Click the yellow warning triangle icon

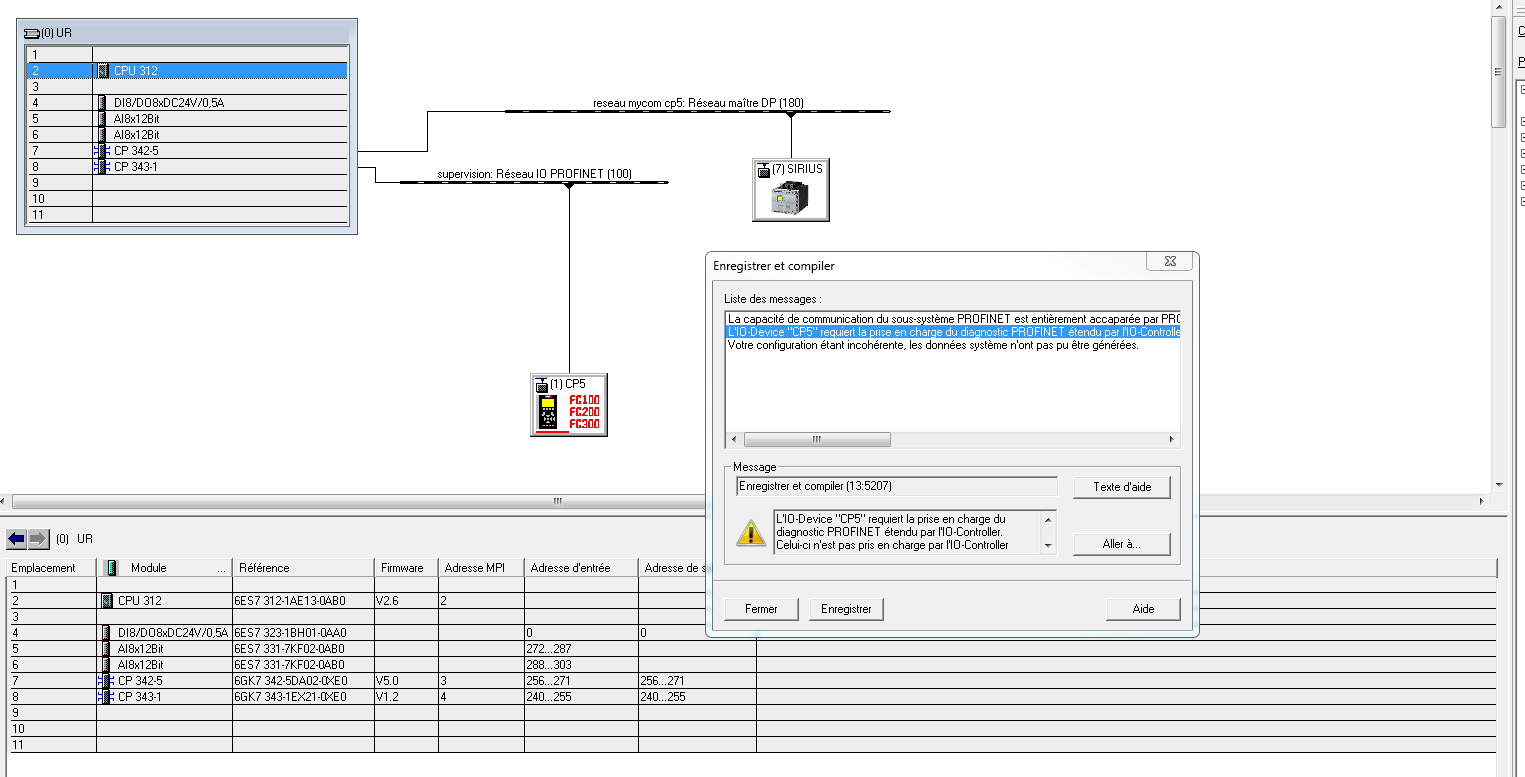pos(751,533)
